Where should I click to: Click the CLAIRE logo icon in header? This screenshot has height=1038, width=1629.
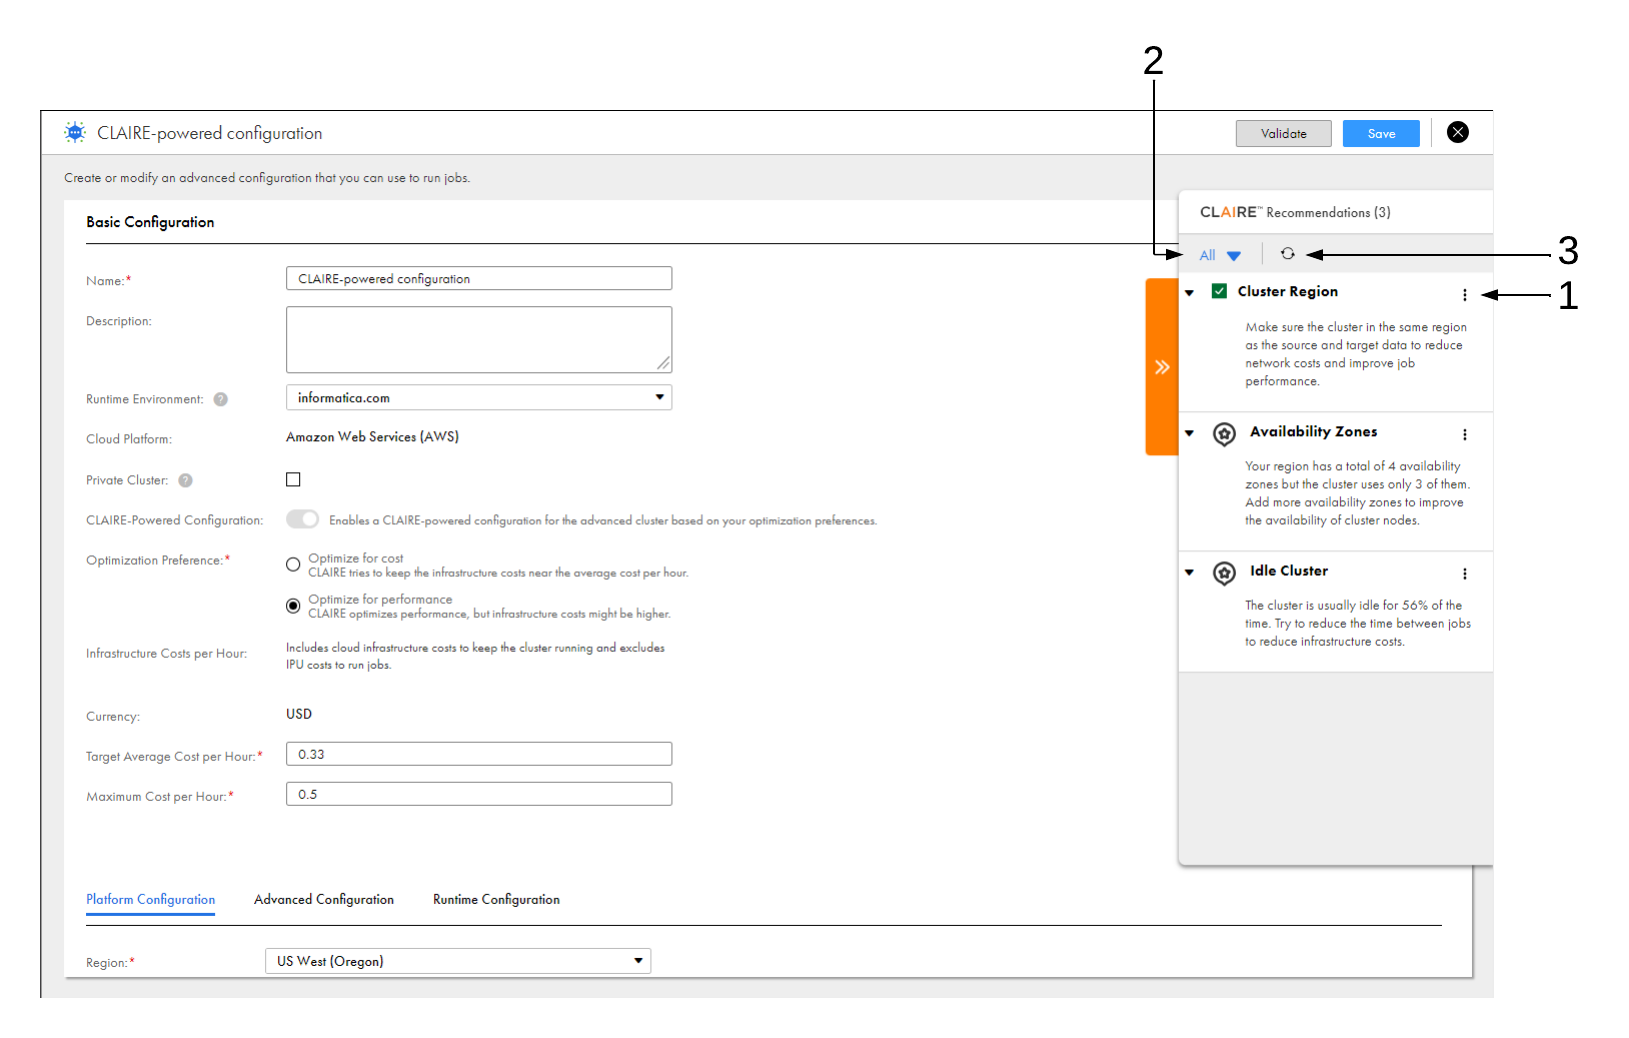coord(75,132)
